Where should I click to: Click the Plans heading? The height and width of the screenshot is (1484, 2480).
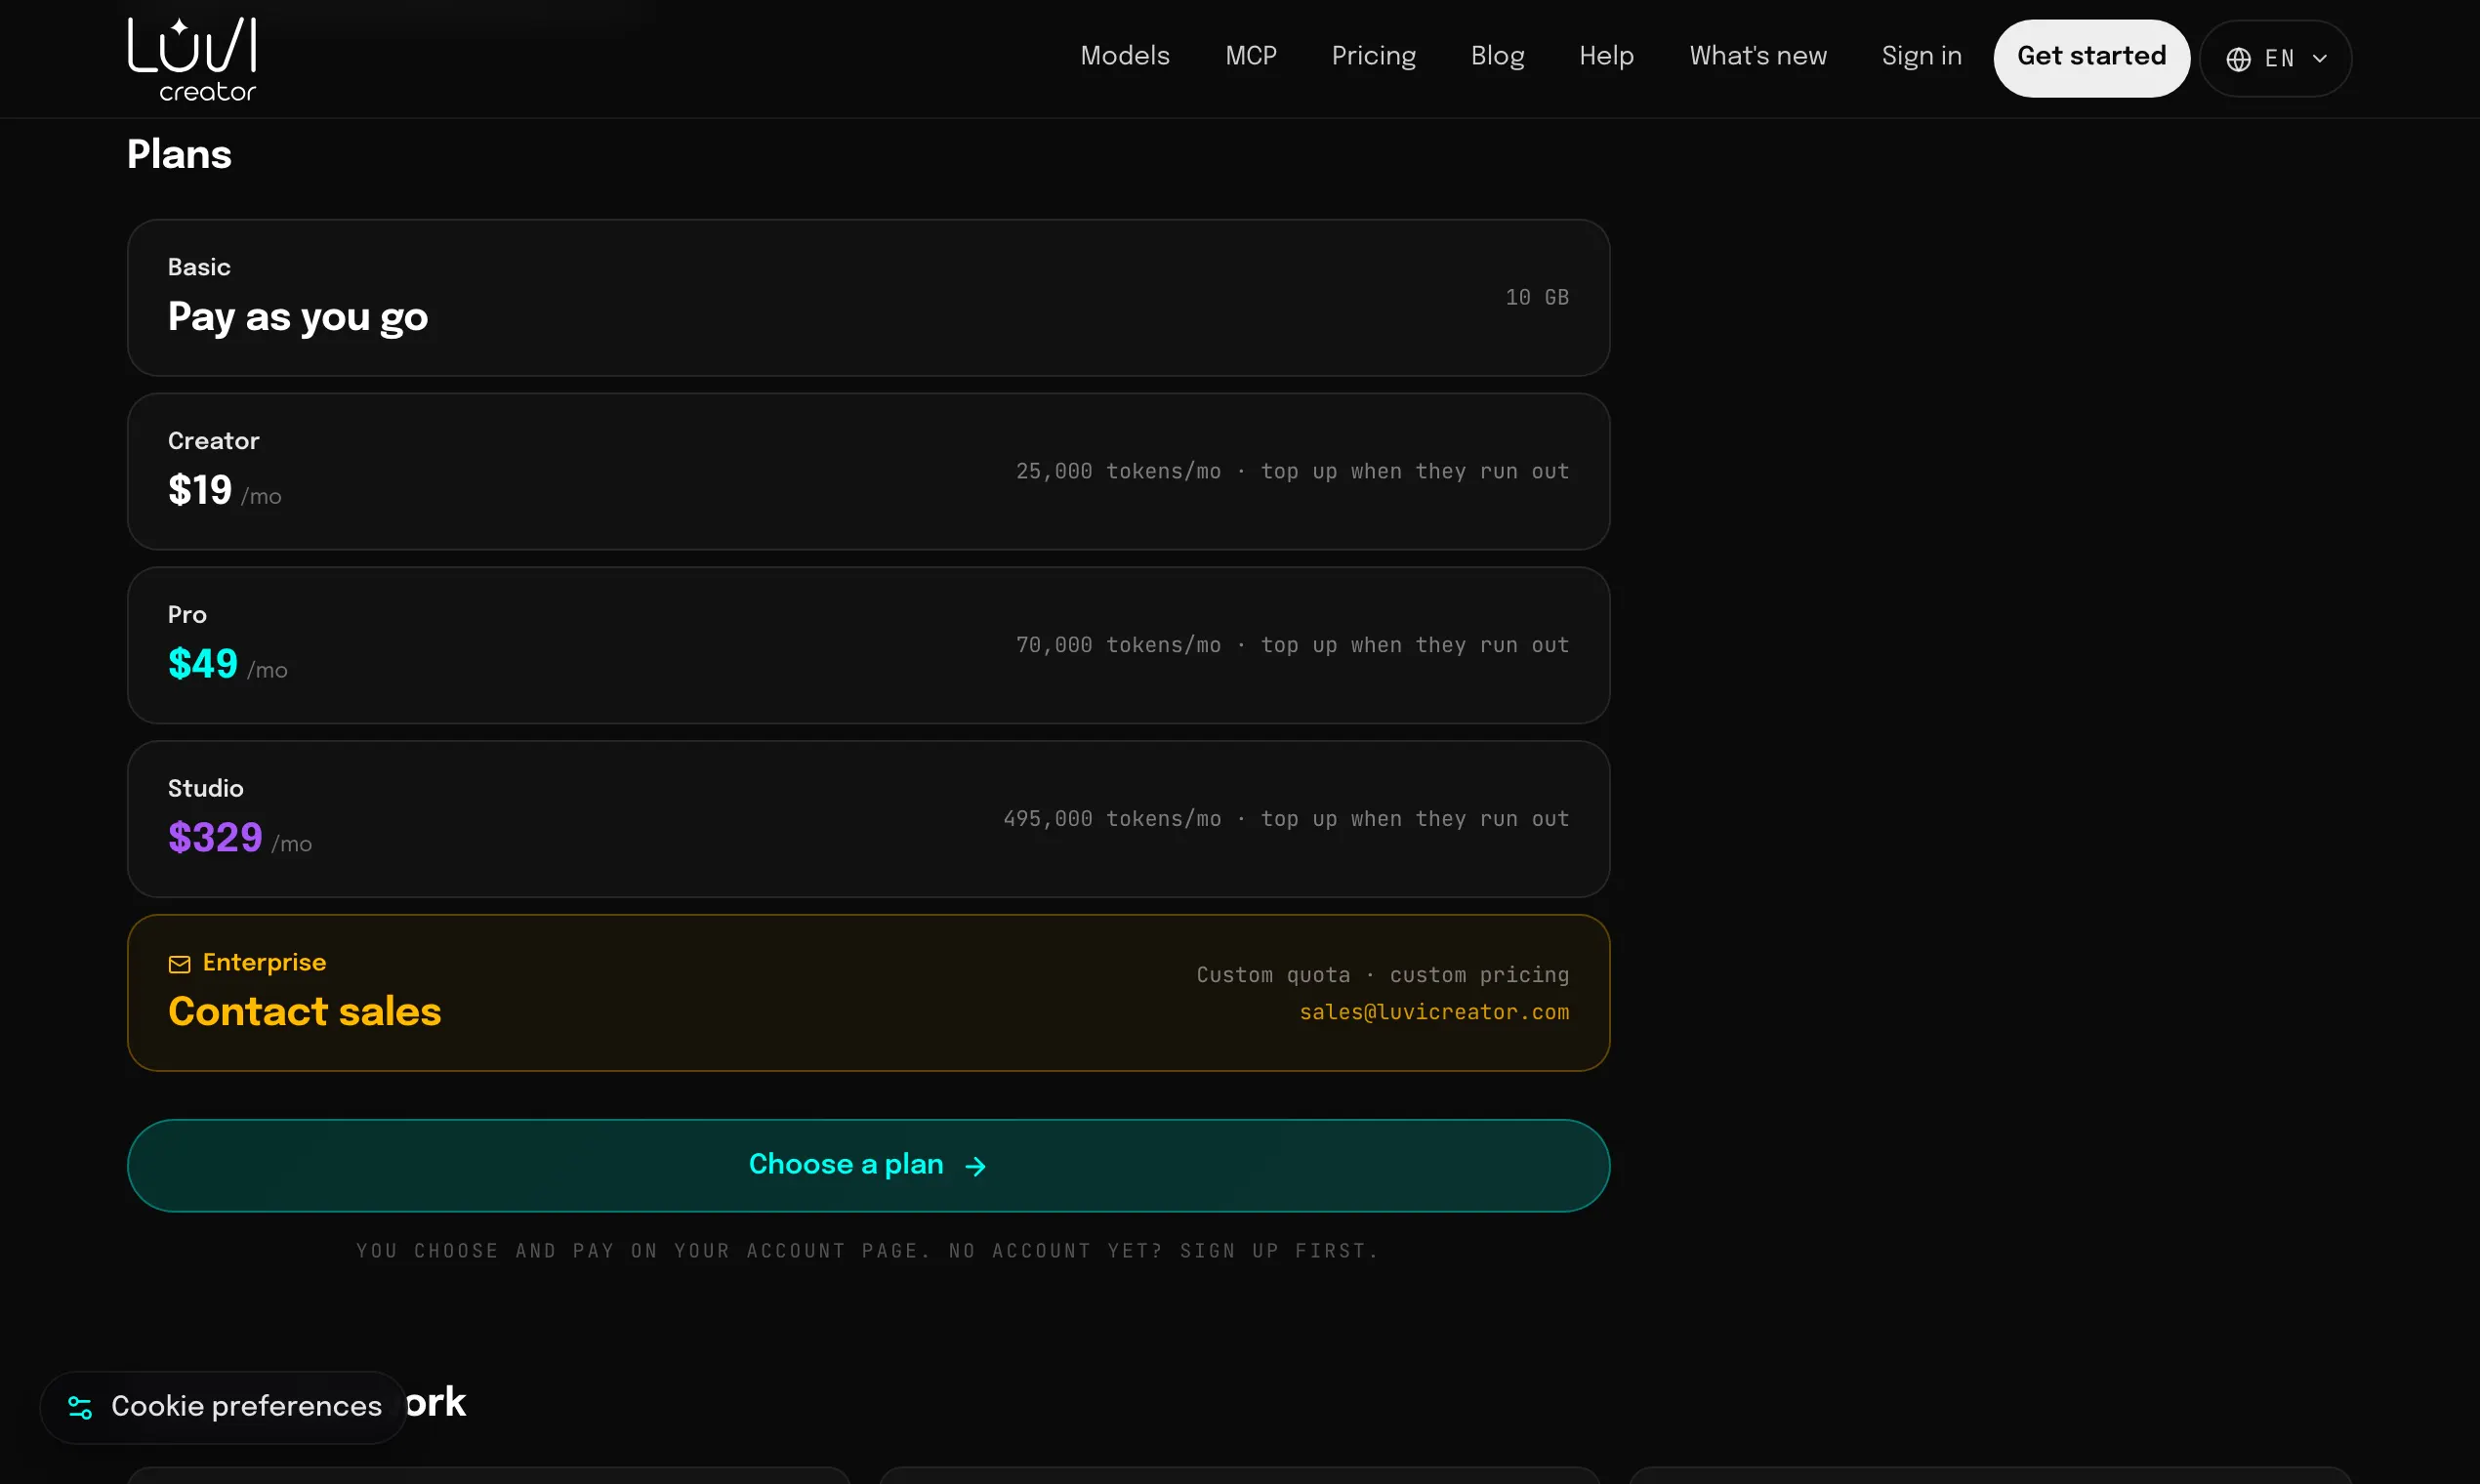click(x=179, y=154)
